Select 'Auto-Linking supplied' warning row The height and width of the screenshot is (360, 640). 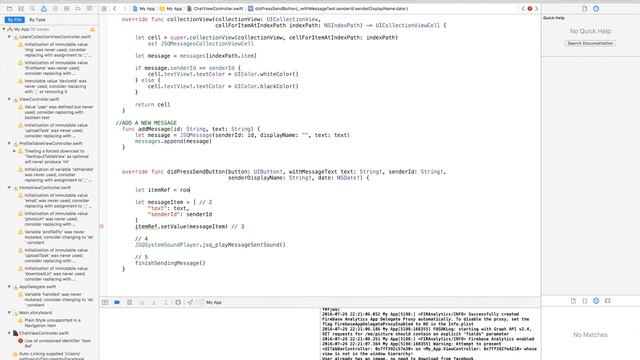click(49, 356)
